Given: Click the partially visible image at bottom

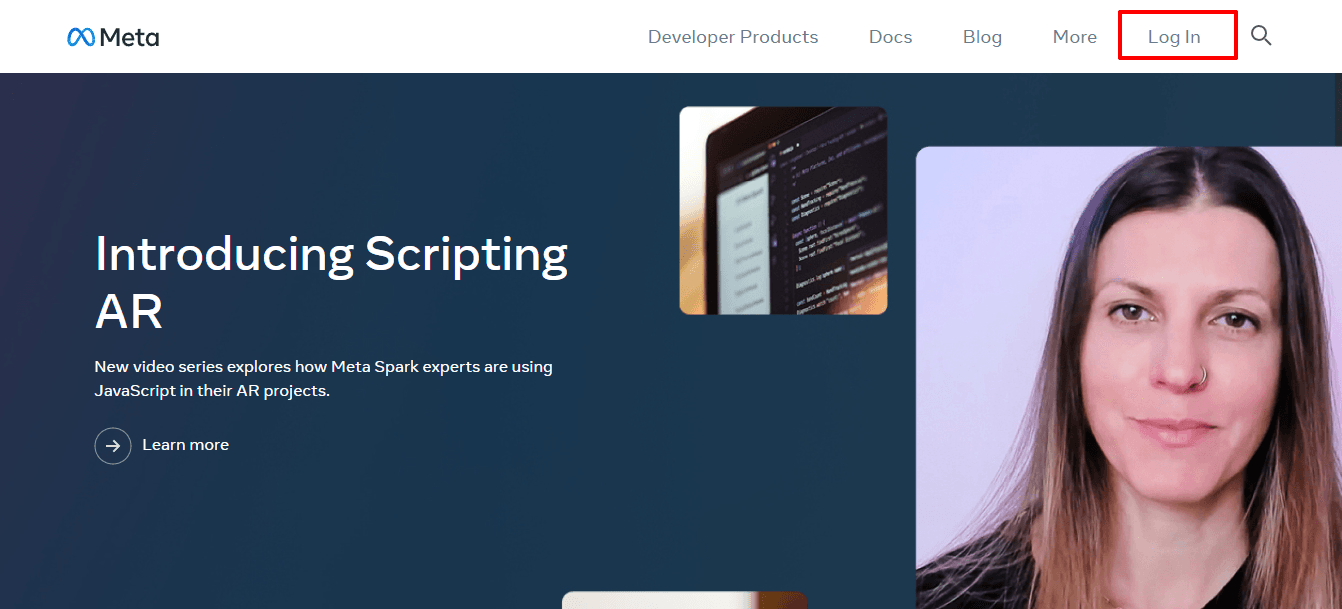Looking at the screenshot, I should (x=684, y=600).
